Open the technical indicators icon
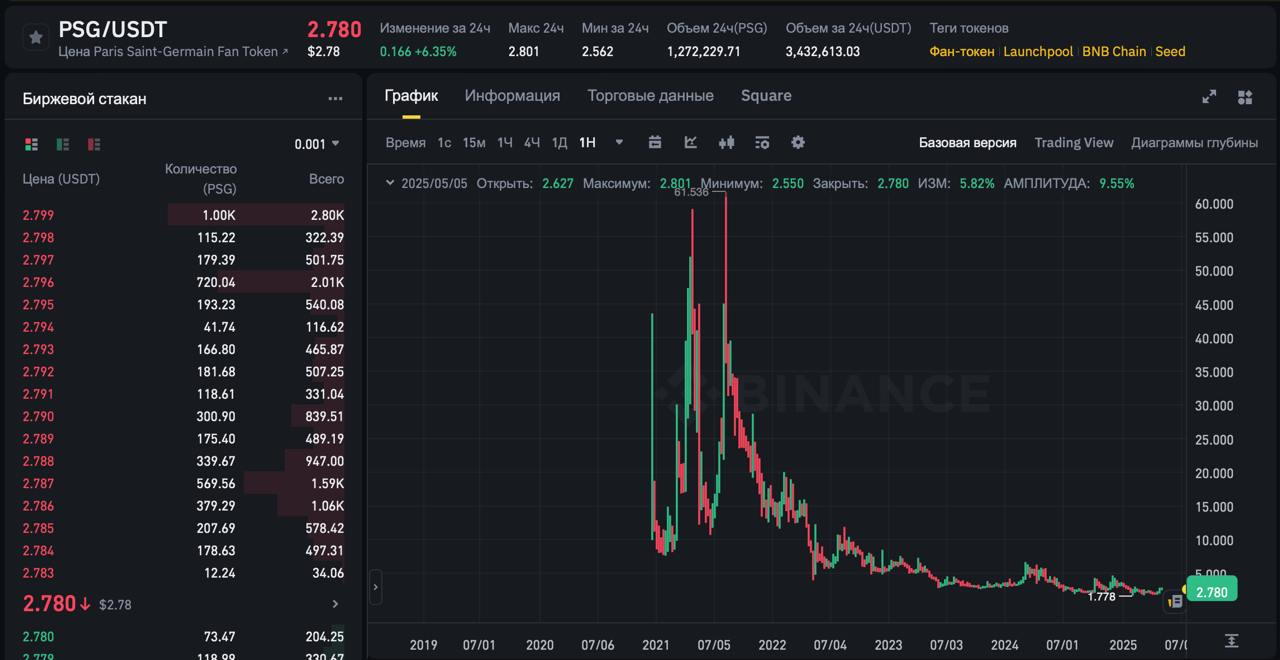Viewport: 1280px width, 660px height. coord(691,142)
